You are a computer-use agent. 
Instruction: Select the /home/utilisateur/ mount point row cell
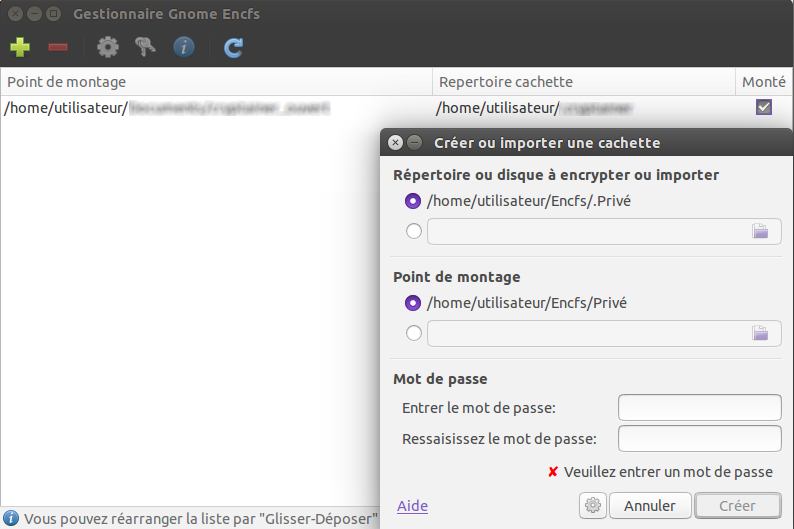216,108
